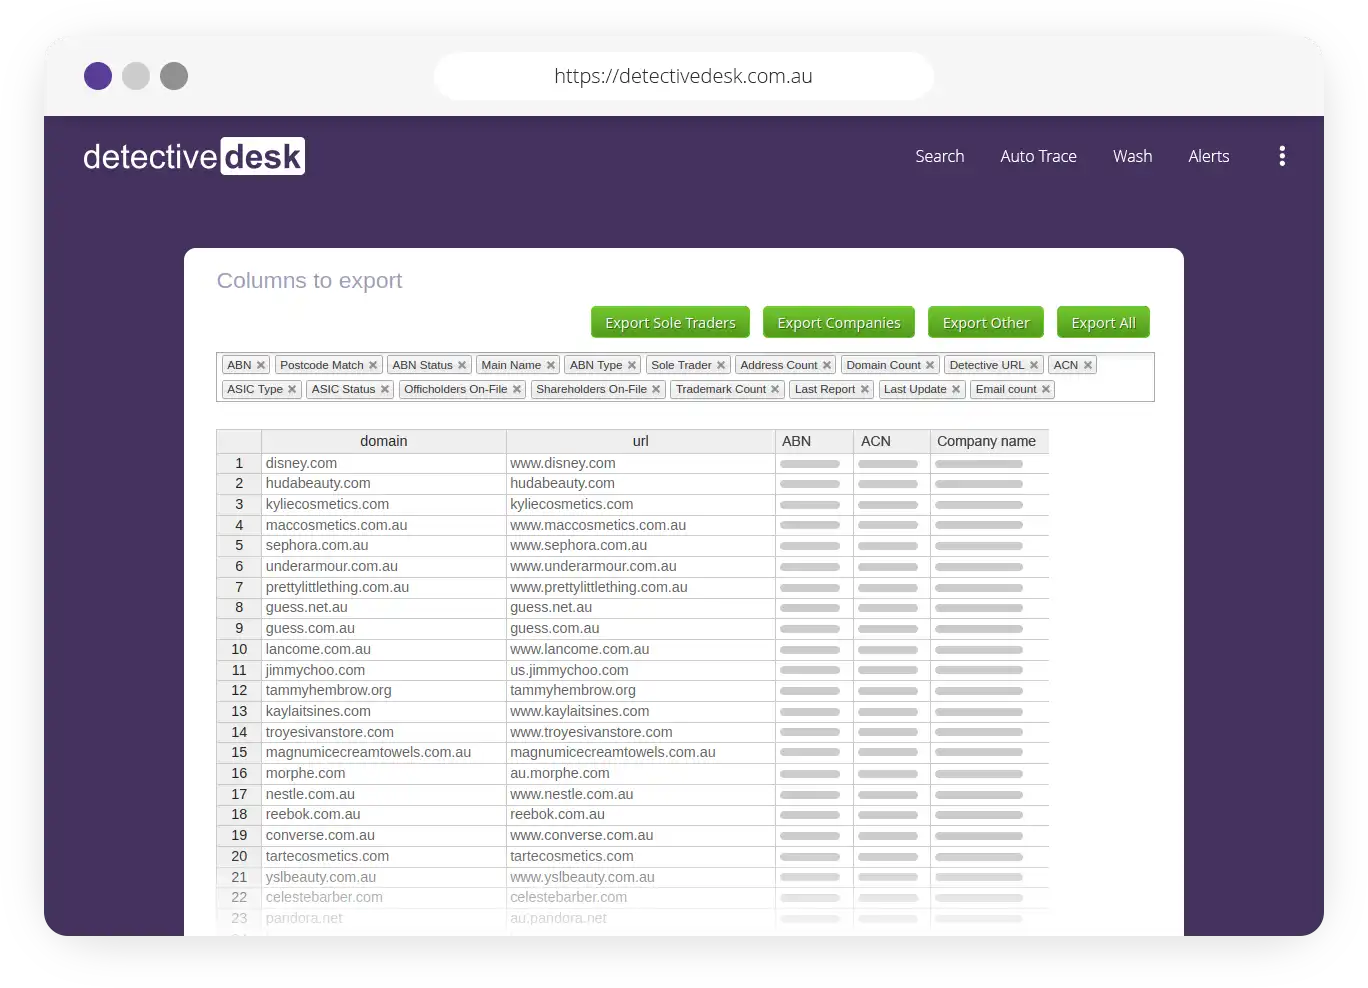
Task: Open the Auto Trace page
Action: pos(1038,157)
